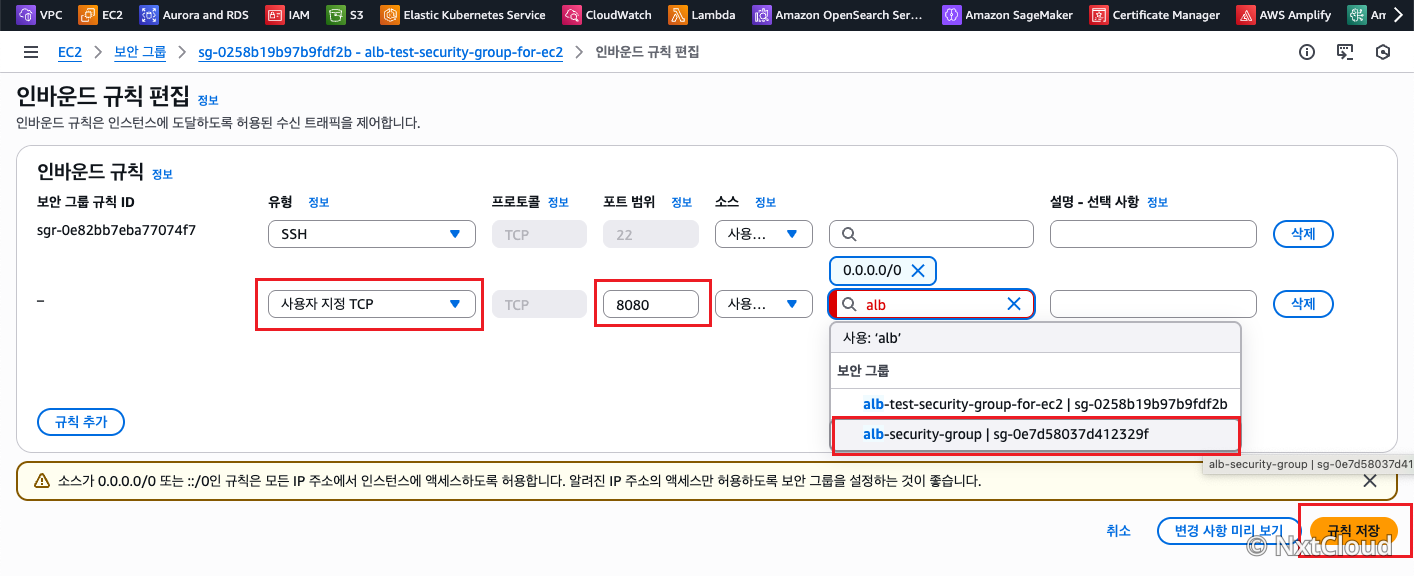This screenshot has height=576, width=1414.
Task: Open the source dropdown for SSH rule
Action: tap(763, 234)
